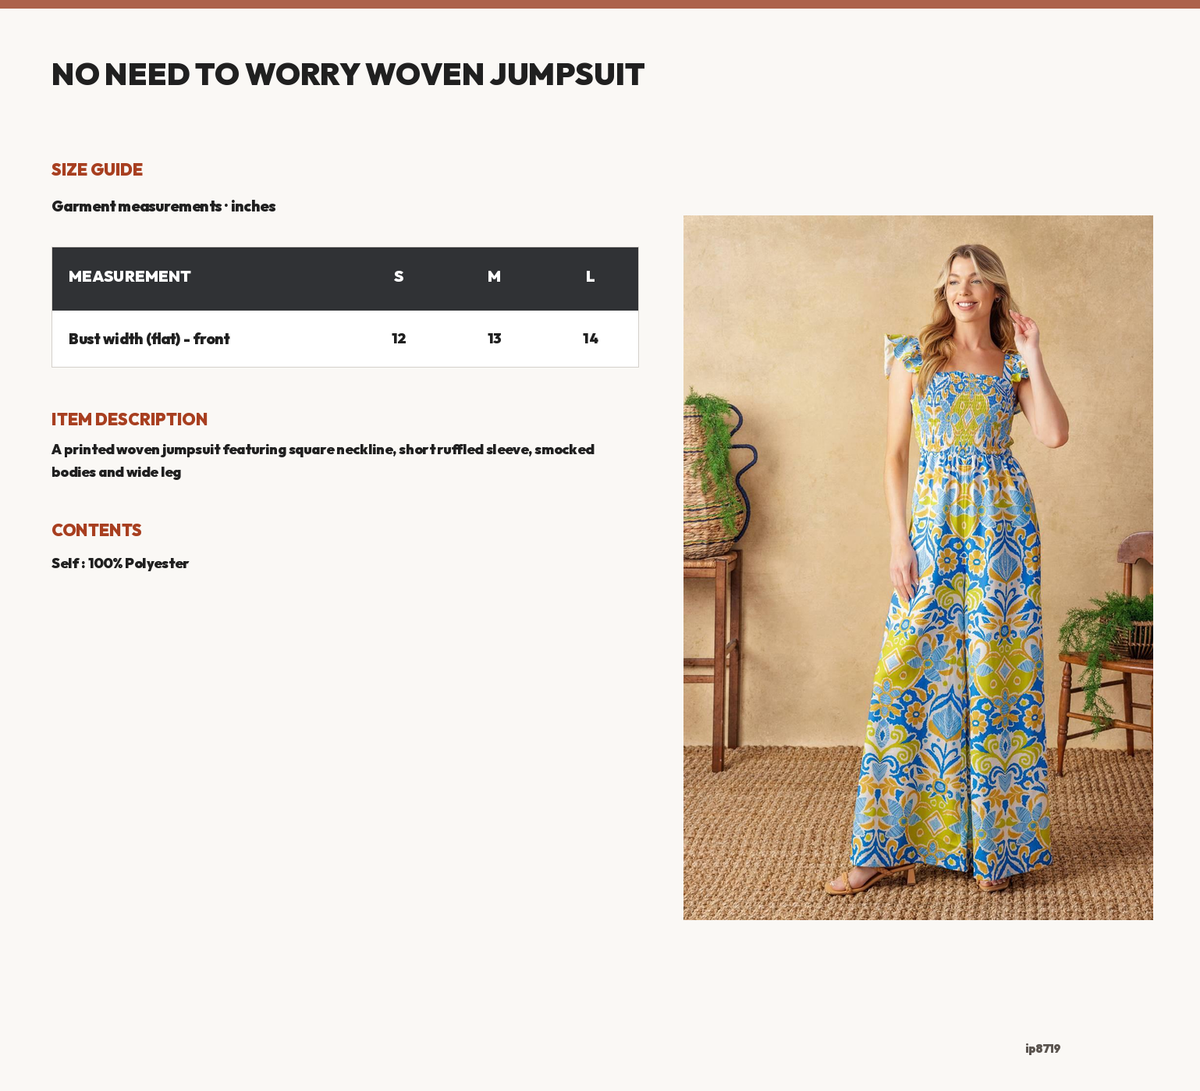This screenshot has width=1200, height=1091.
Task: Click the 'ip8719' item code
Action: click(x=1043, y=1049)
